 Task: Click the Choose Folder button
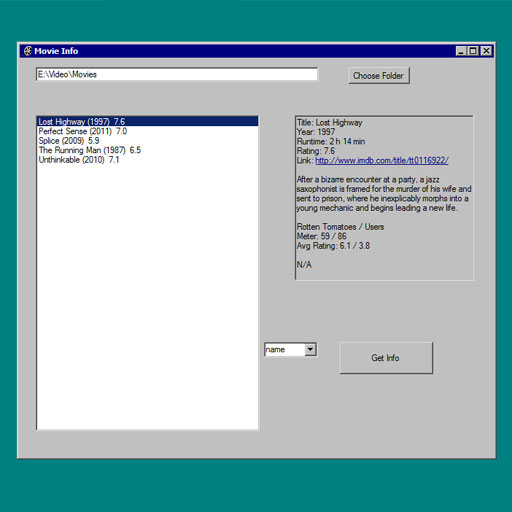point(379,75)
